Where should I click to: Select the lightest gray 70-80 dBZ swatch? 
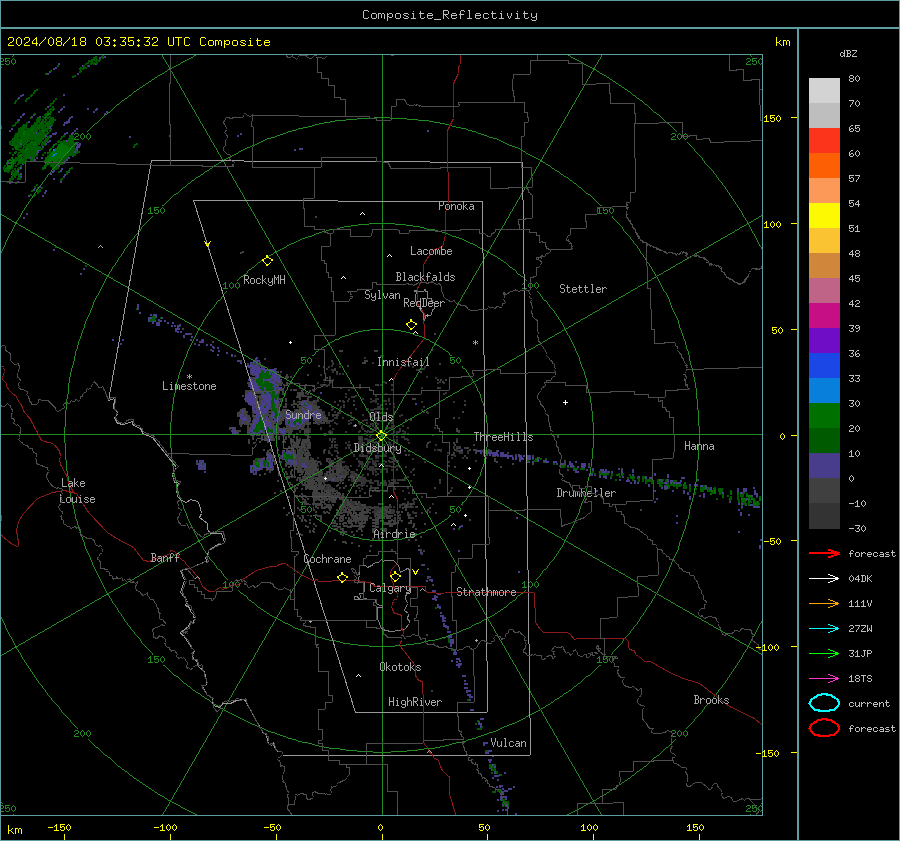click(824, 91)
